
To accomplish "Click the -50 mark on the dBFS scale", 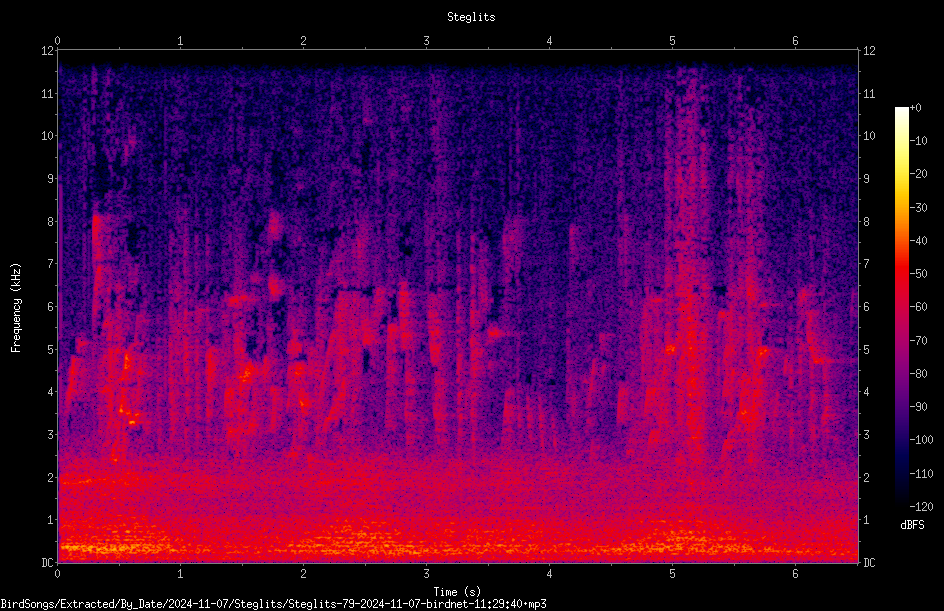I will coord(919,274).
